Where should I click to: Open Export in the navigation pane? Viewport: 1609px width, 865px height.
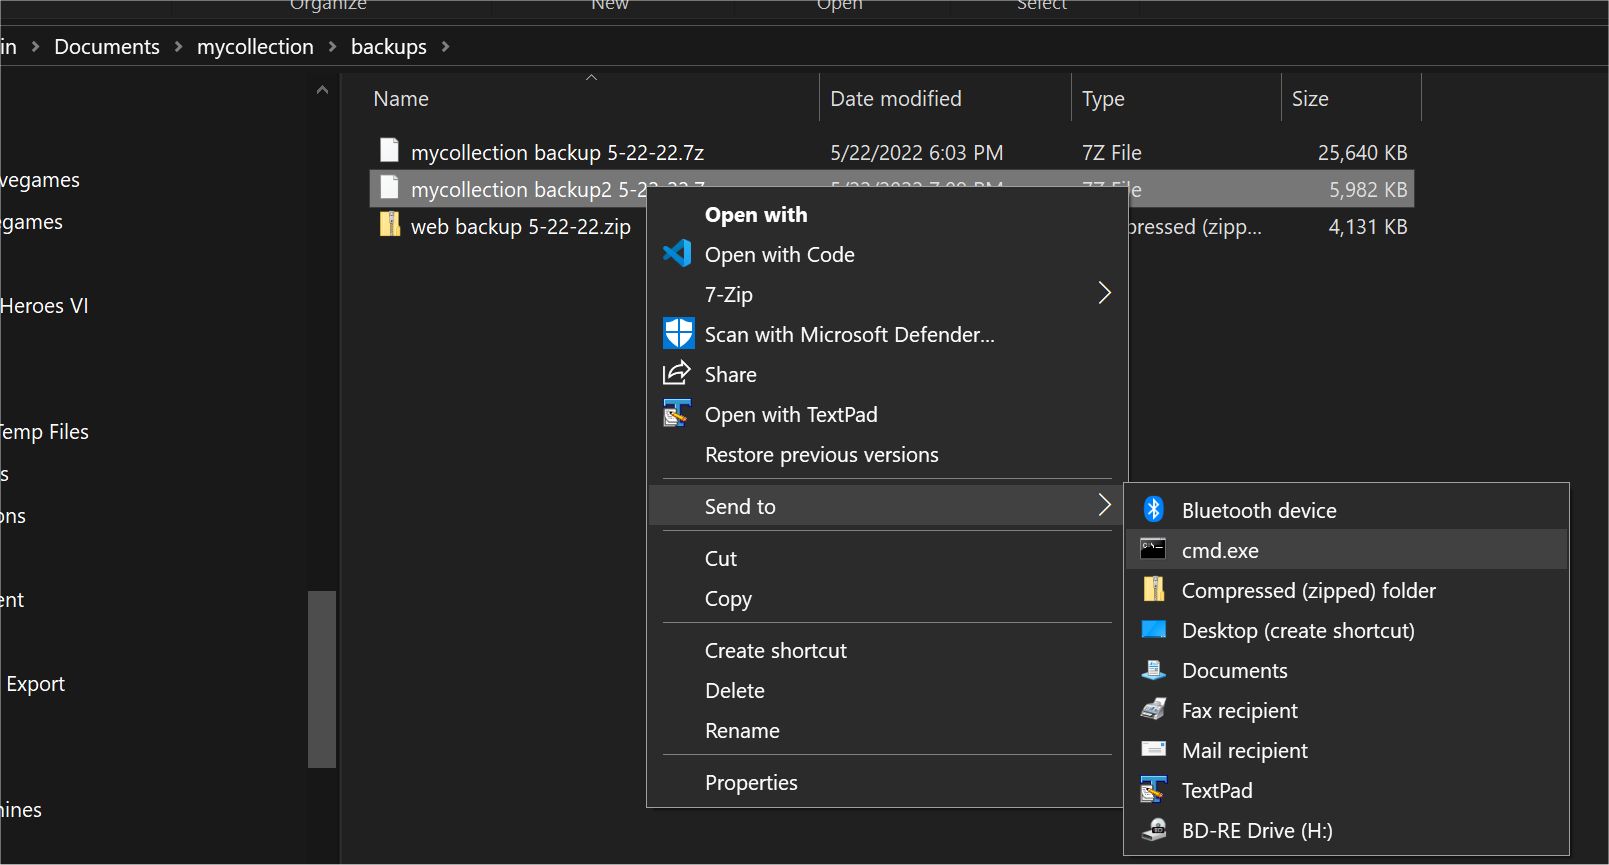point(35,684)
